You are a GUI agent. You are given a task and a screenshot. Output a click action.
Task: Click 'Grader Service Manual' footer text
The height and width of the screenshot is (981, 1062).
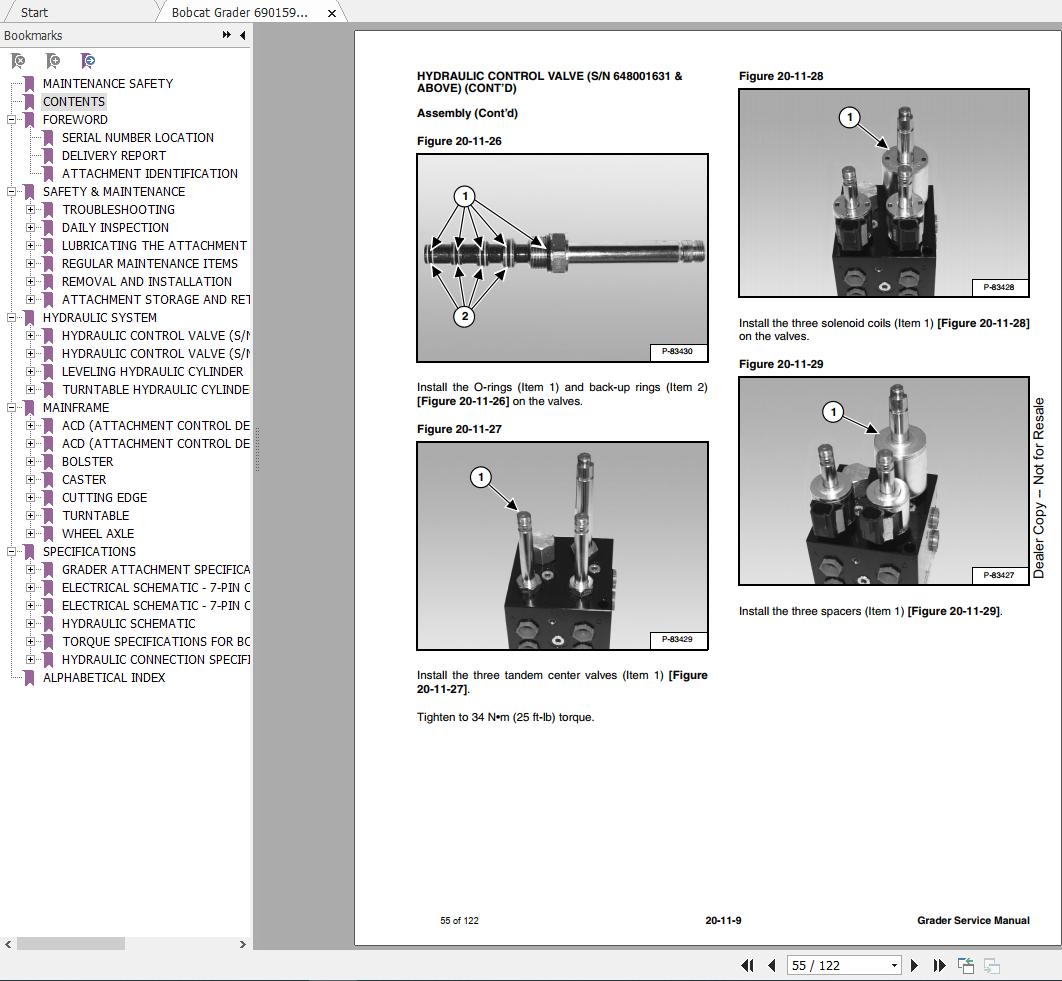[973, 921]
